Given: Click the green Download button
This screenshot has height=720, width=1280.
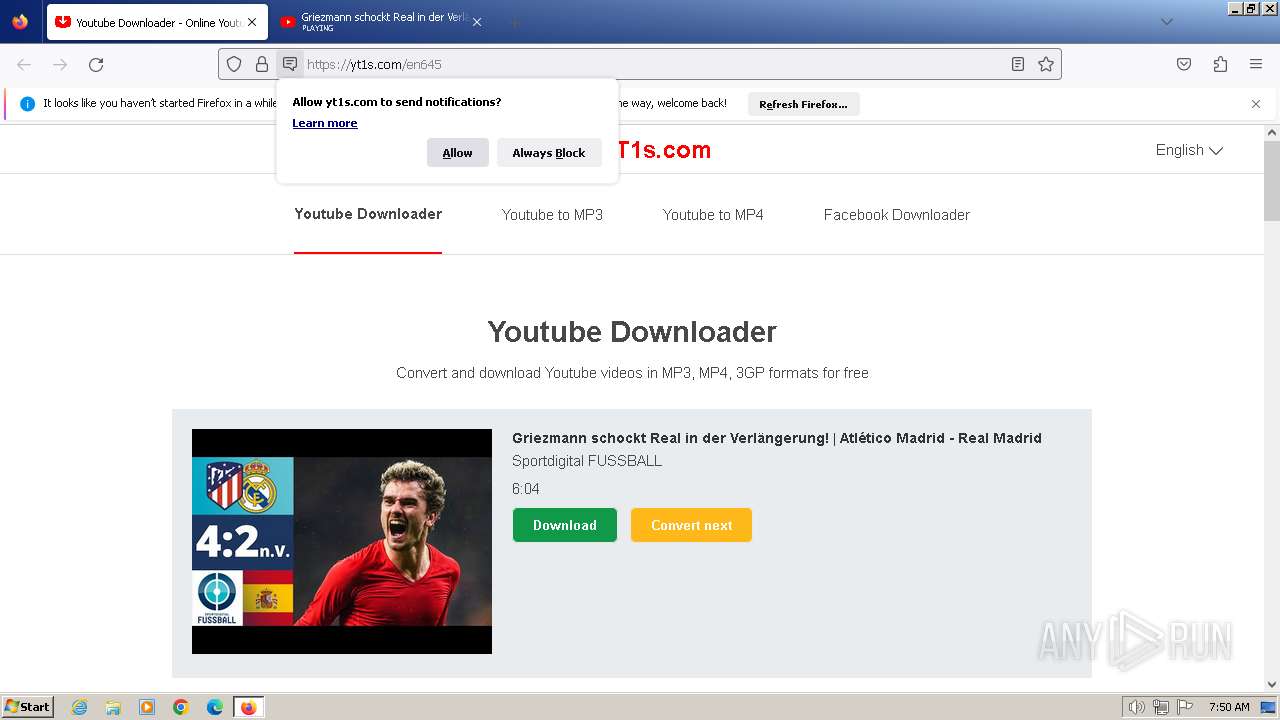Looking at the screenshot, I should [565, 525].
